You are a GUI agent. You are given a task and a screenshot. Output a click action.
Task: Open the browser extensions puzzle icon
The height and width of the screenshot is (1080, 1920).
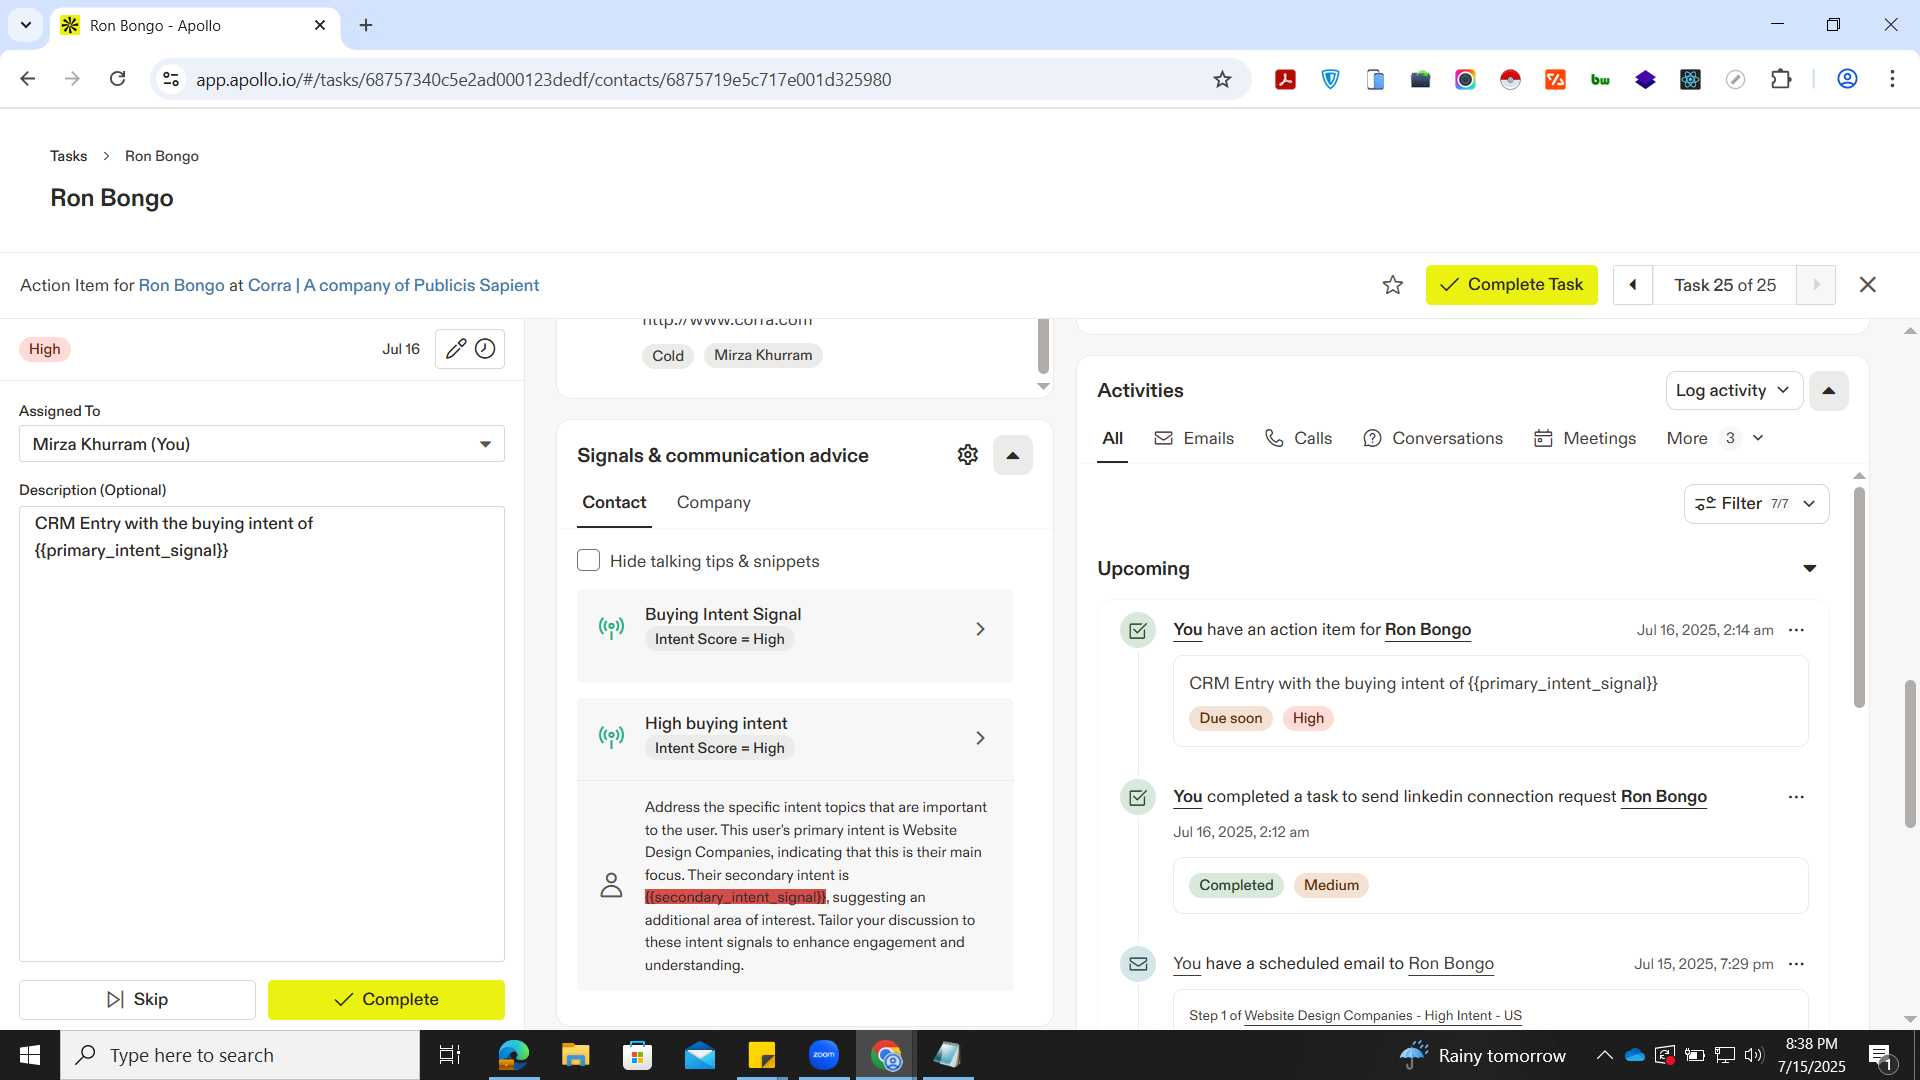coord(1781,79)
